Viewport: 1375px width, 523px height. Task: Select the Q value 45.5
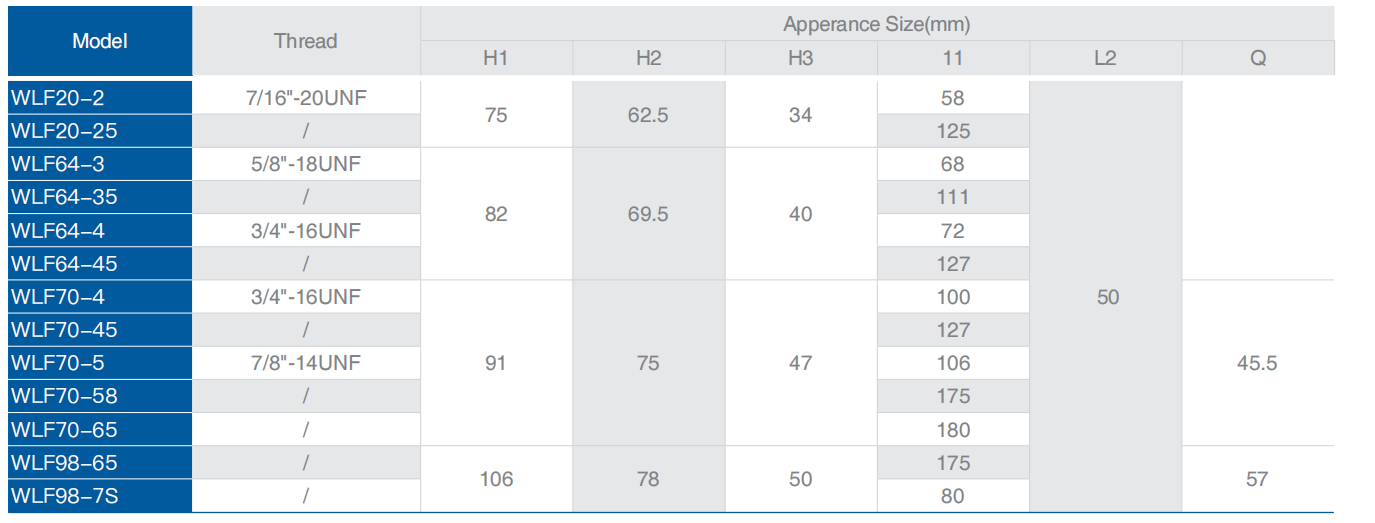(x=1257, y=363)
